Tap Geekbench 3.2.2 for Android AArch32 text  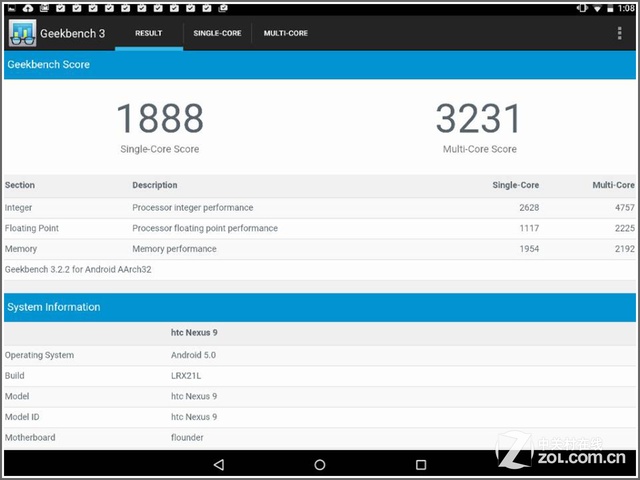pos(78,269)
